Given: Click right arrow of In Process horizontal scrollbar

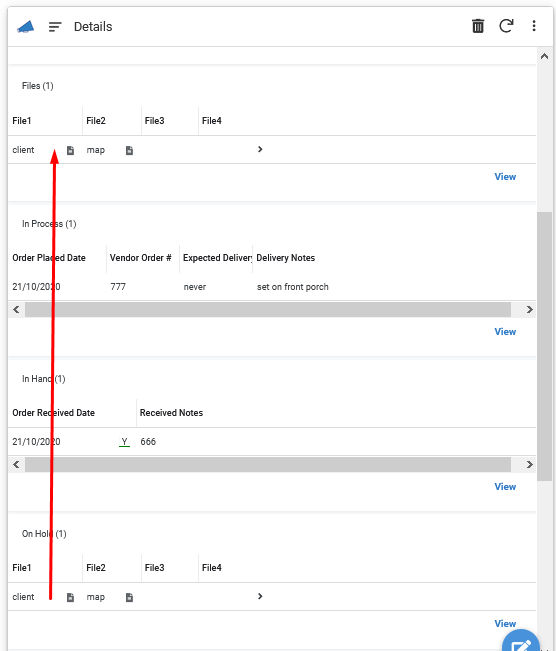Looking at the screenshot, I should coord(529,310).
